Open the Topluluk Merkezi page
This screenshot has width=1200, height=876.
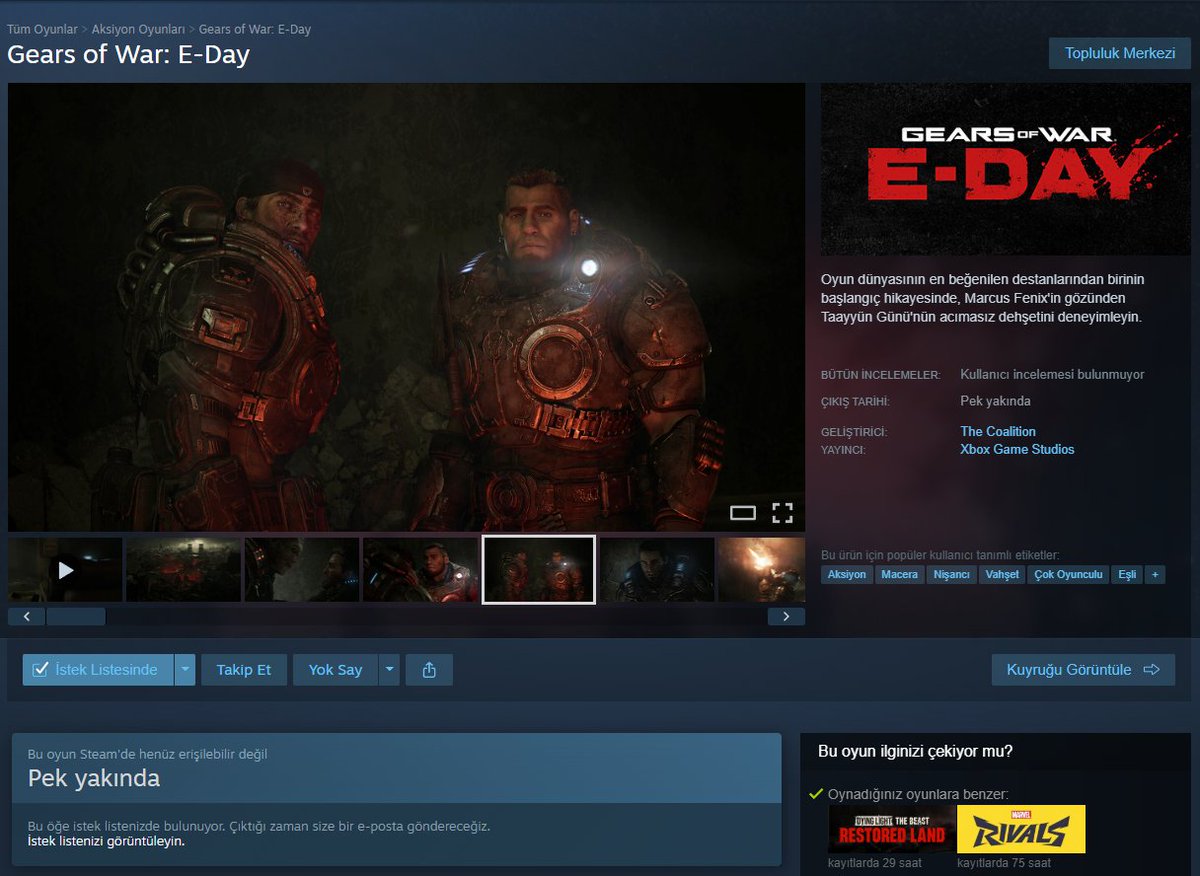[1118, 53]
